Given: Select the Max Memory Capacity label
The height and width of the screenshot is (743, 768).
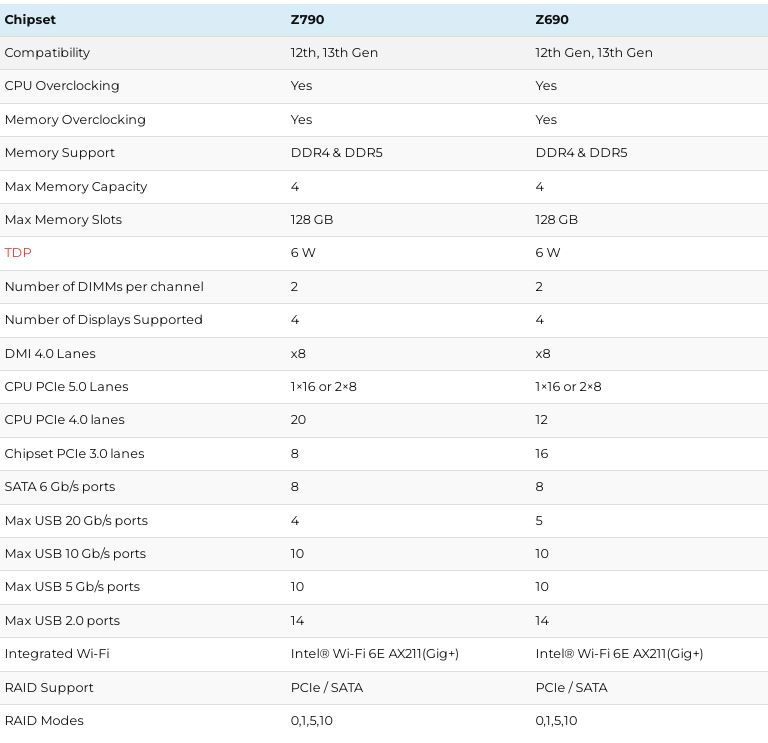Looking at the screenshot, I should coord(76,186).
